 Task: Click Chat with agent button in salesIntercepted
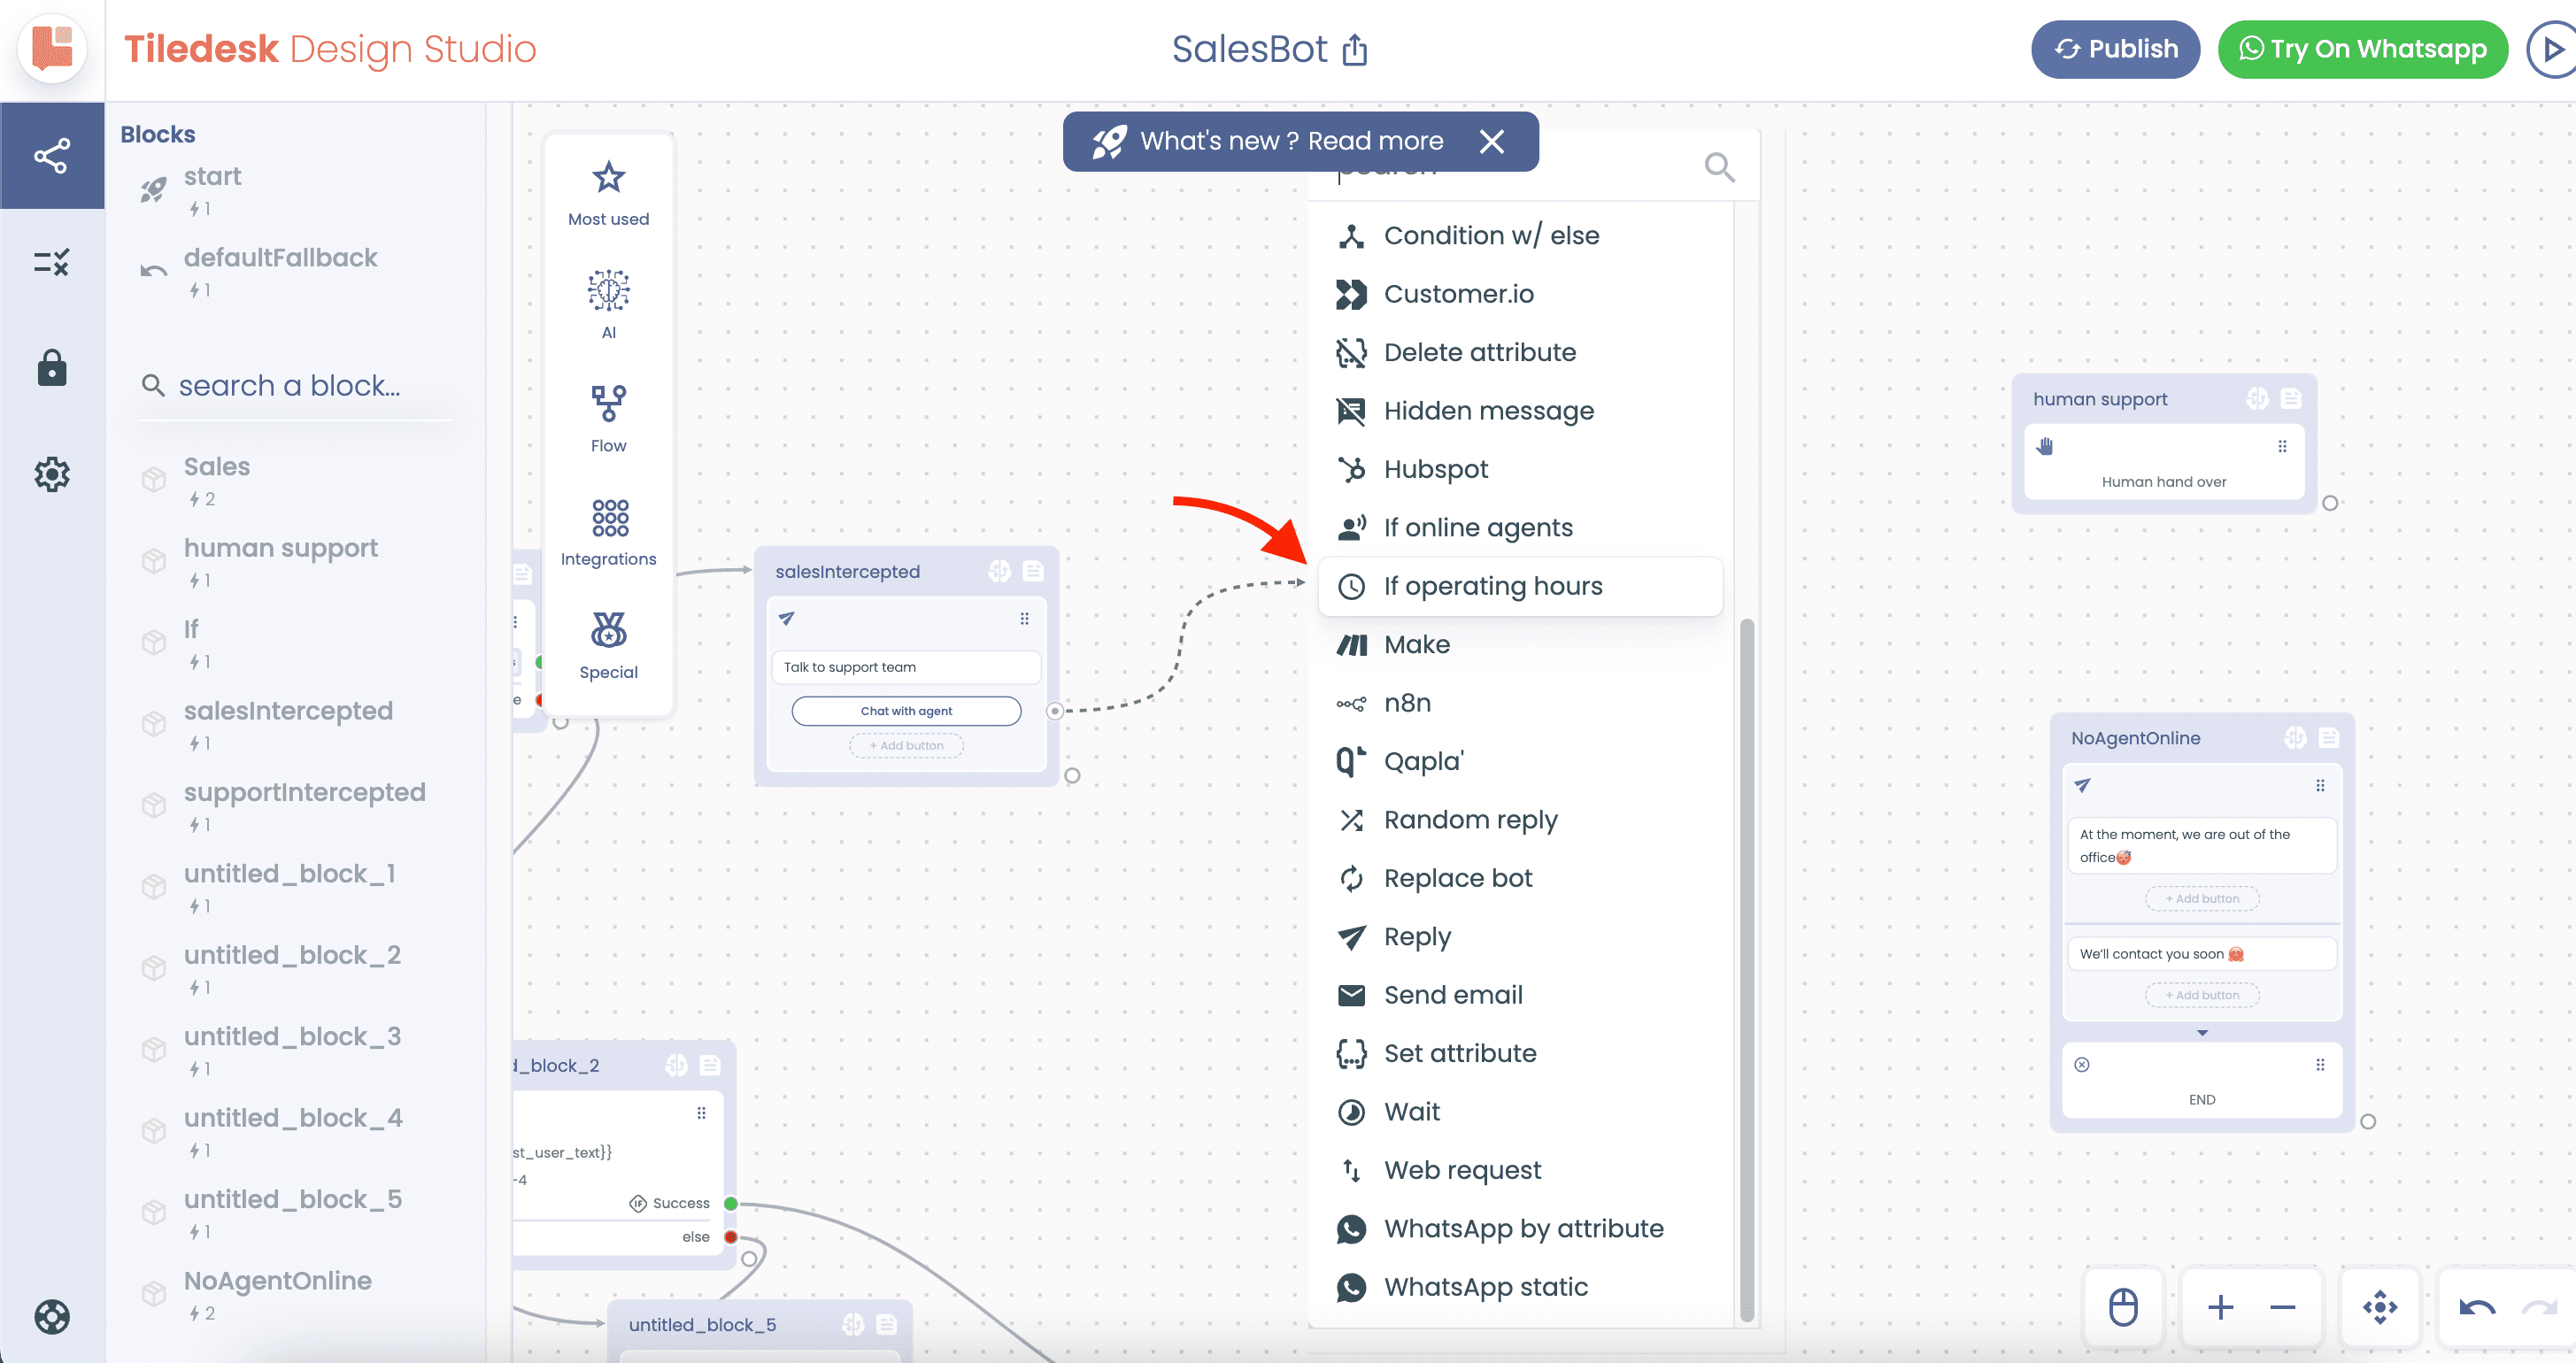click(906, 711)
